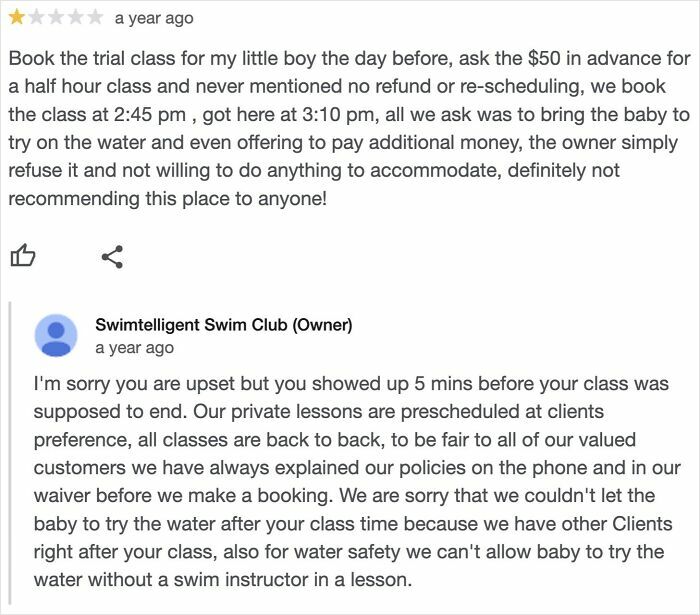This screenshot has height=615, width=700.
Task: Click the second gray rating star
Action: 37,17
